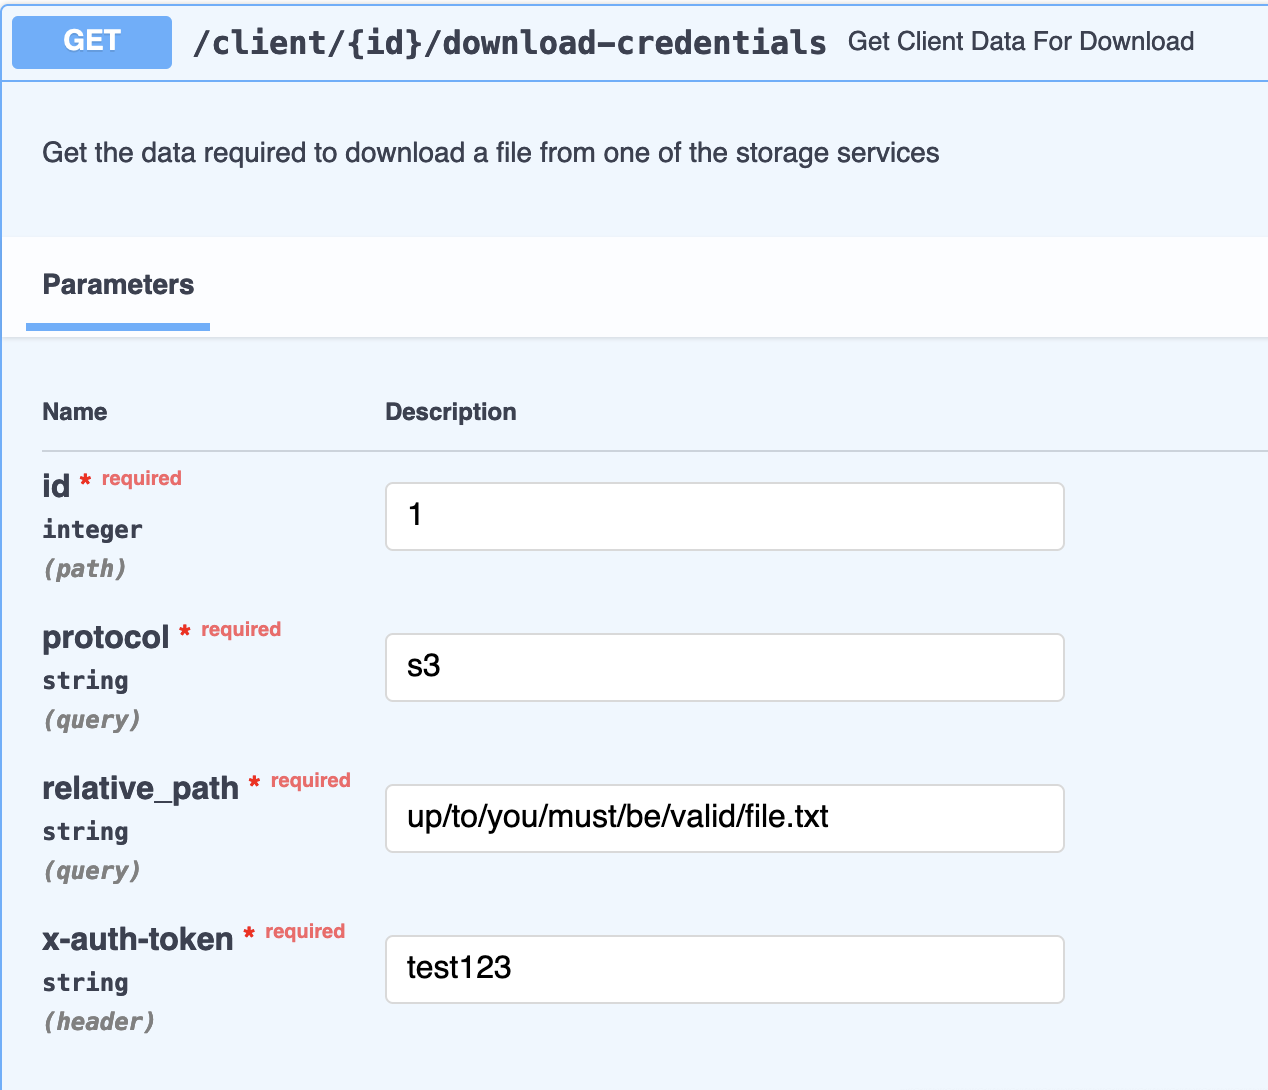Screen dimensions: 1268x1090
Task: Click the 'required' label next to x-auth-token
Action: [305, 931]
